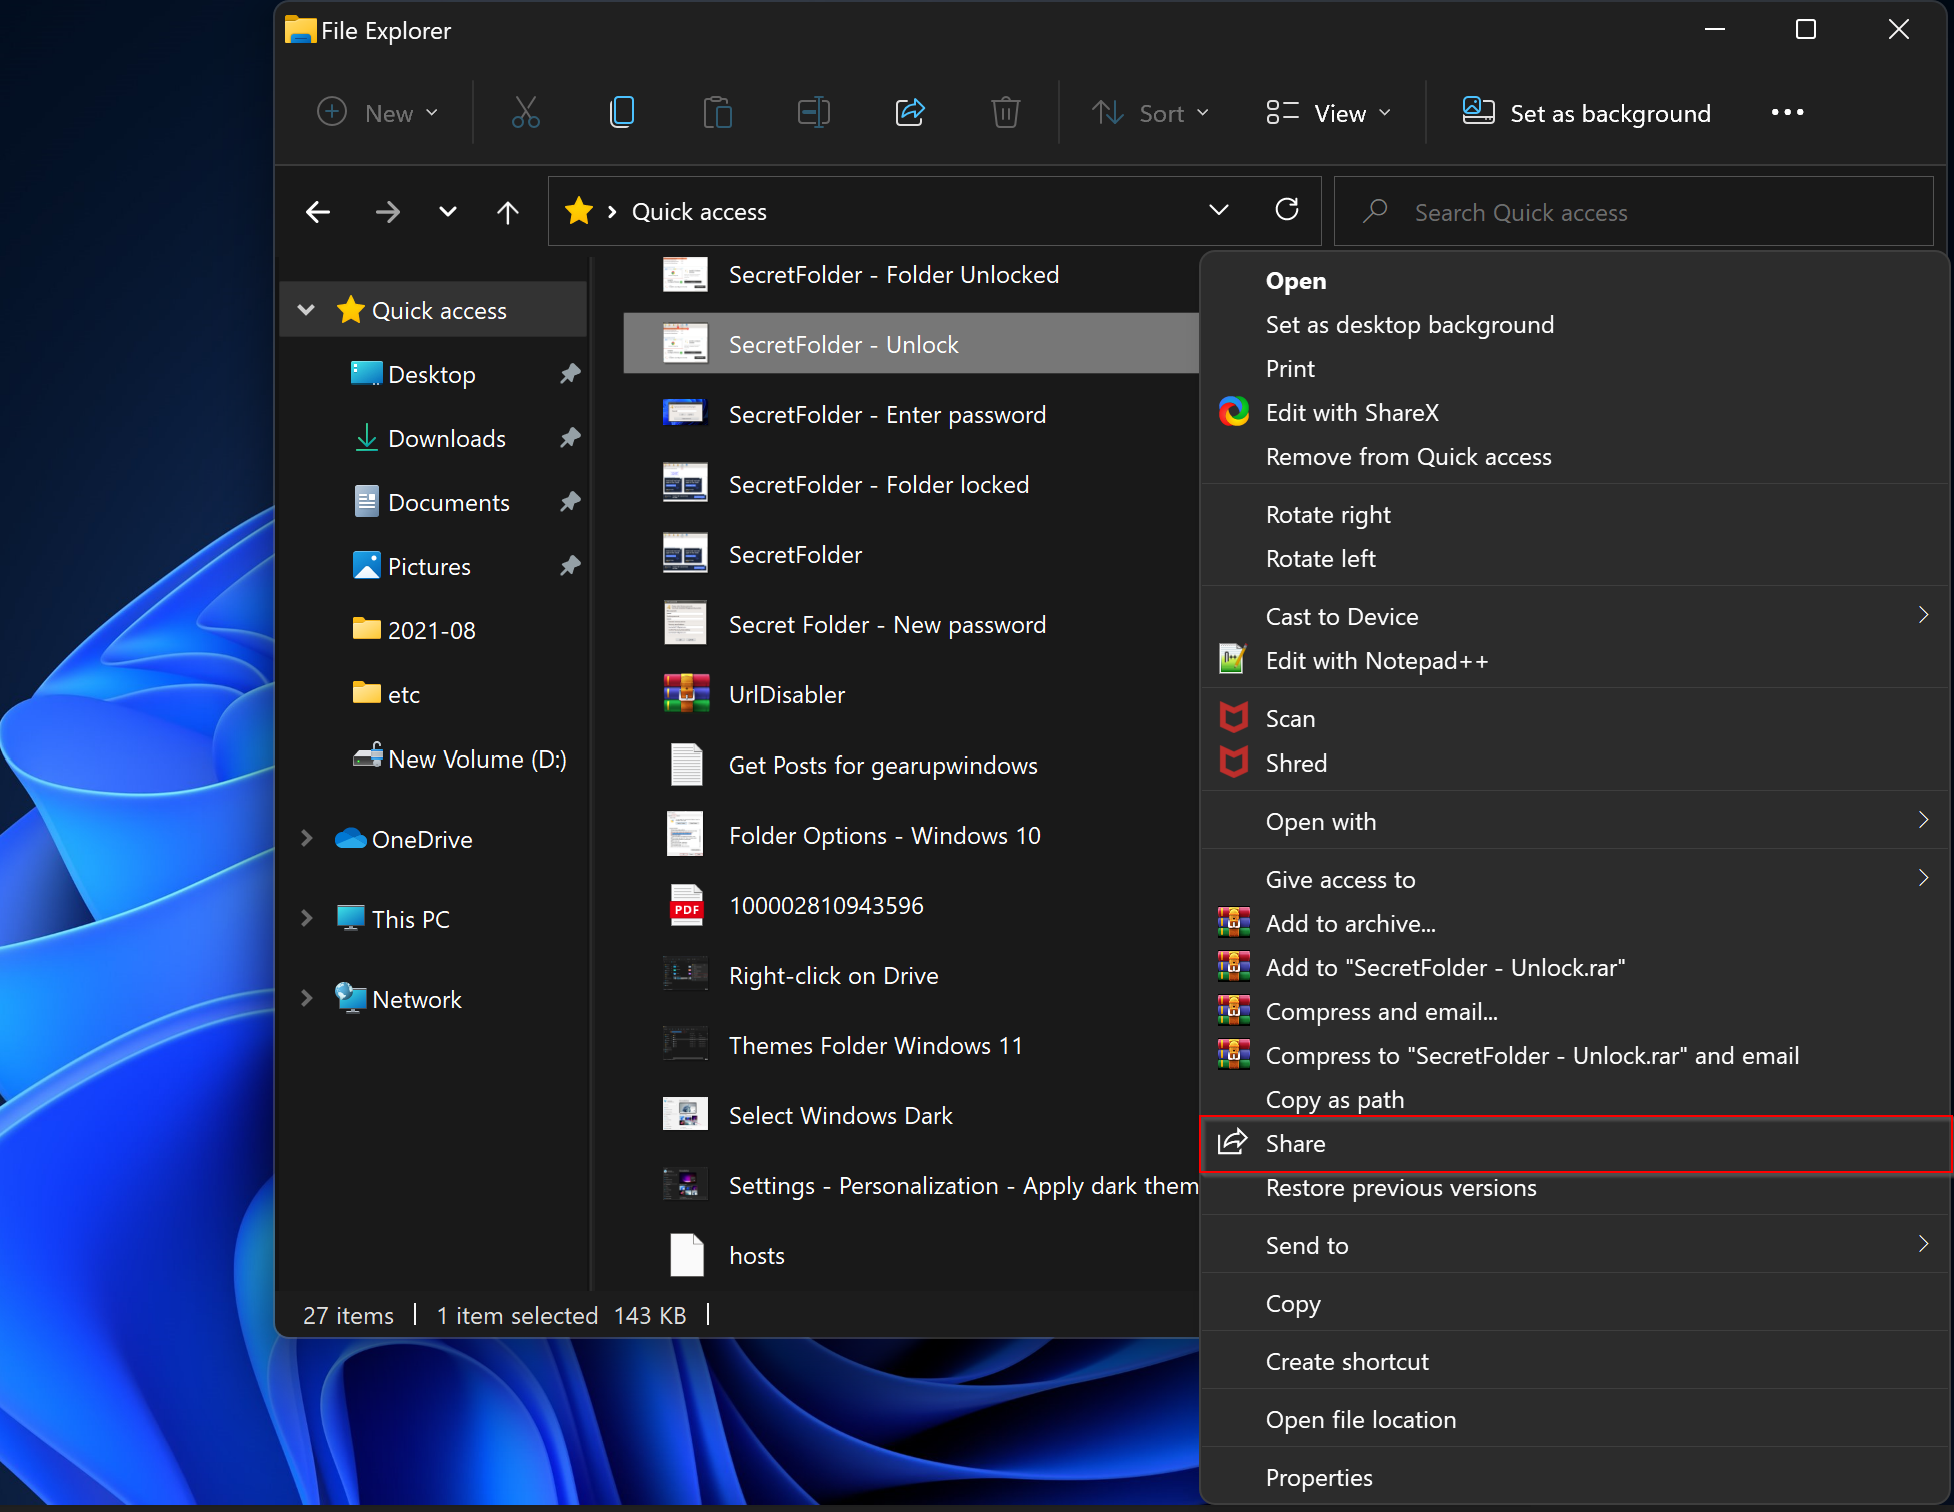Viewport: 1954px width, 1512px height.
Task: Click the hosts file icon
Action: point(686,1254)
